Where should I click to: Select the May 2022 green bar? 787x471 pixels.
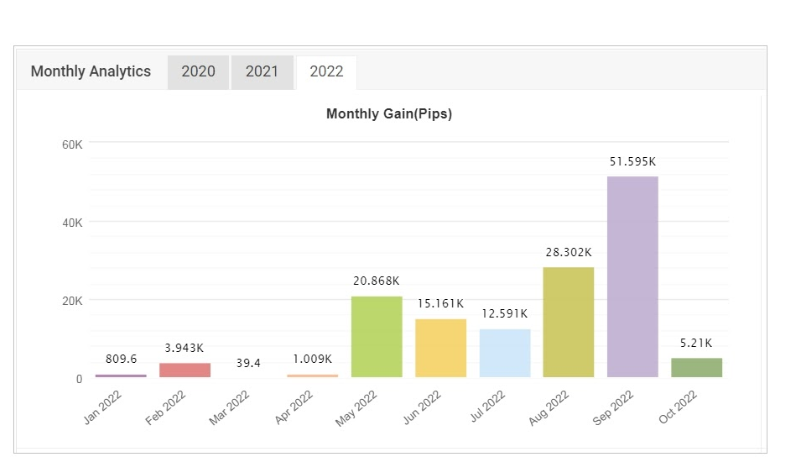pos(376,336)
